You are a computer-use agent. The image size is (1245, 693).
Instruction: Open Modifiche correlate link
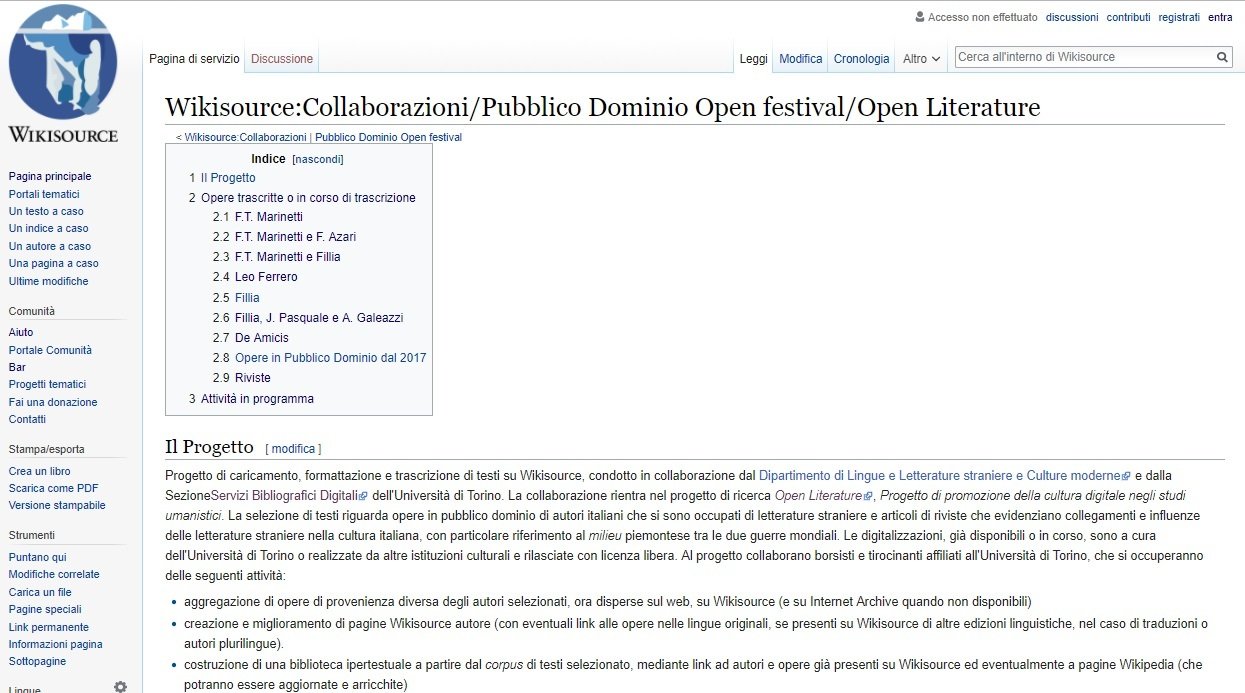tap(54, 575)
